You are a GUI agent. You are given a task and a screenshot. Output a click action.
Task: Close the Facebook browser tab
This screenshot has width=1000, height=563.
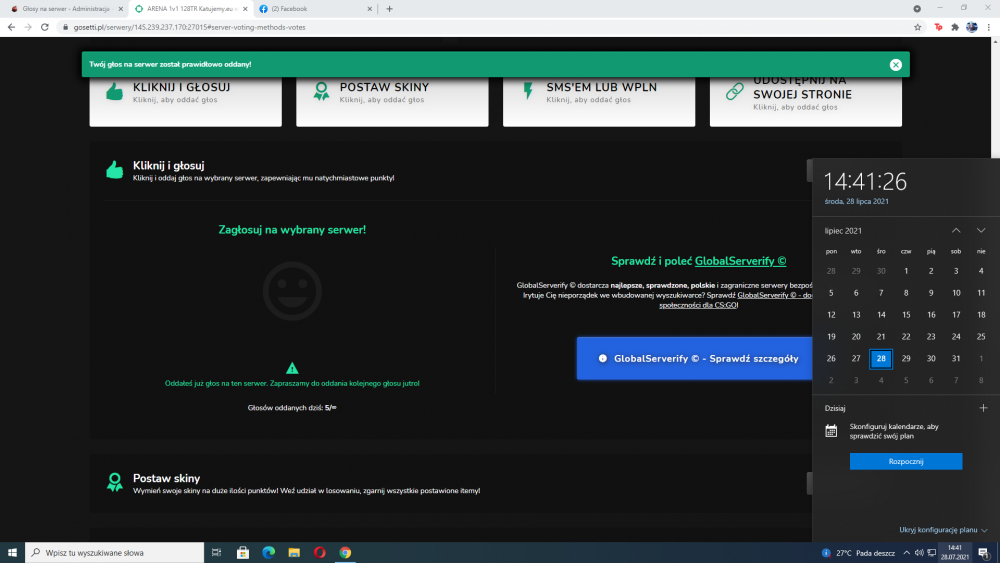(x=370, y=9)
